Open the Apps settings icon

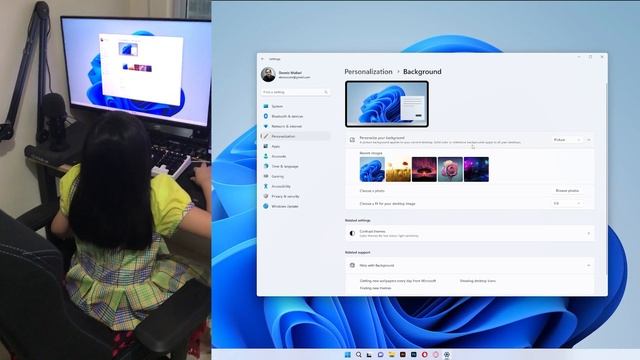266,146
